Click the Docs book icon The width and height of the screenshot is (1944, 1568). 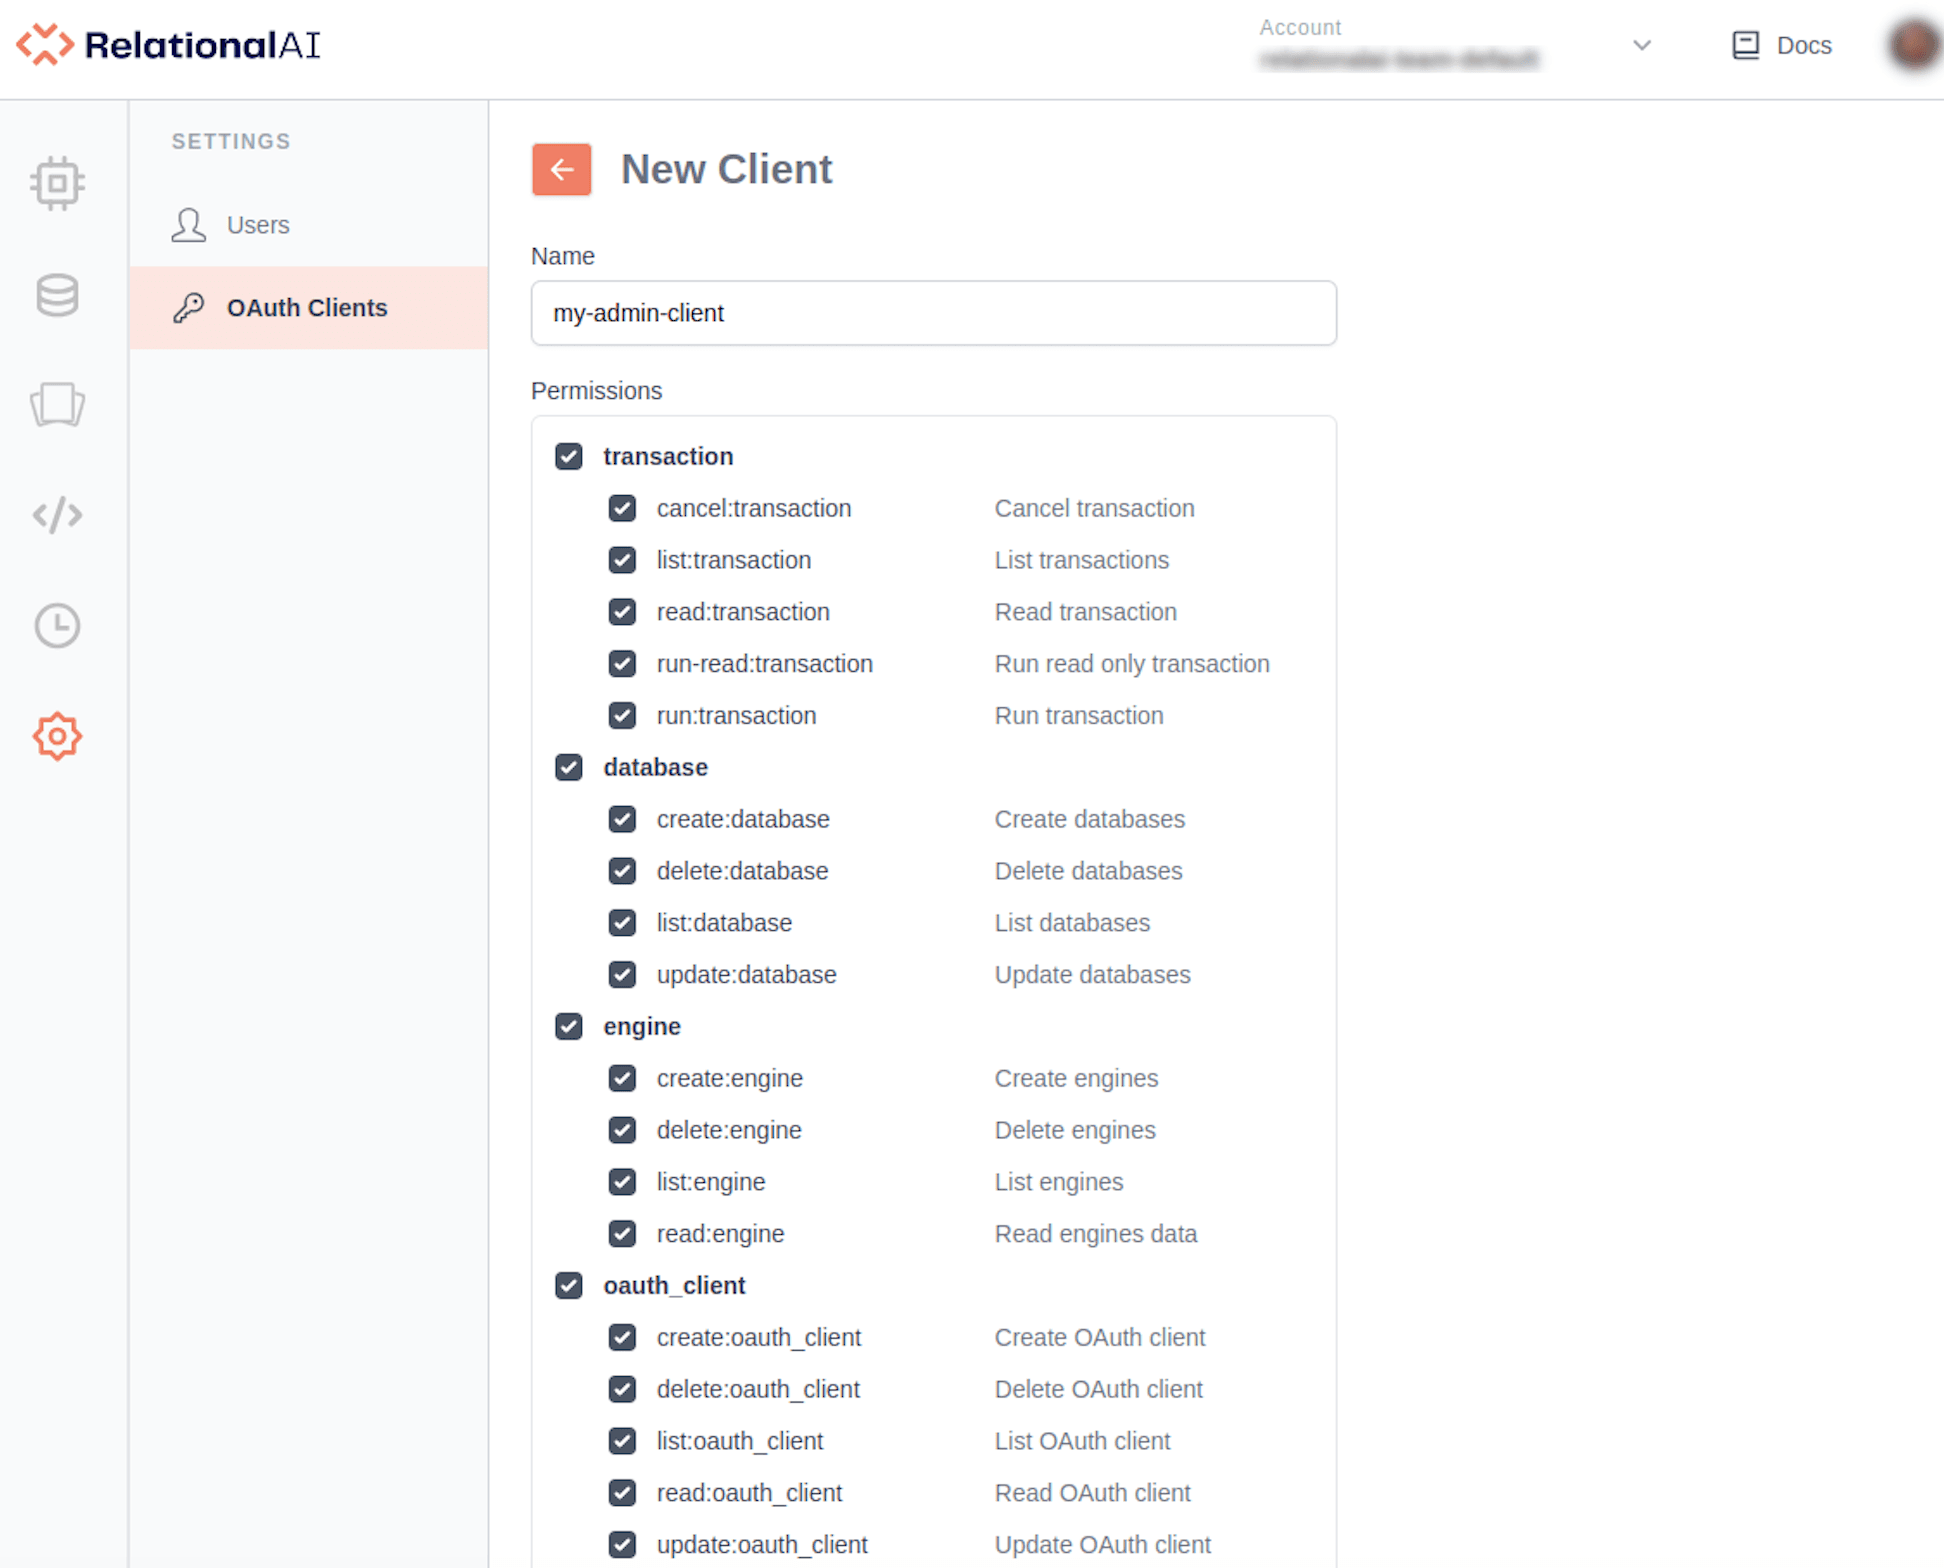(1745, 45)
